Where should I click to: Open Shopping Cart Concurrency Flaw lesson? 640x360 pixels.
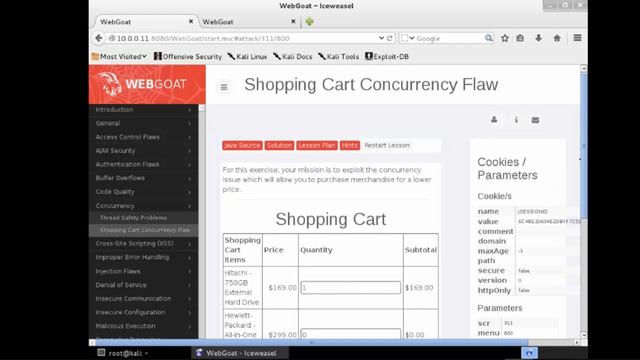pyautogui.click(x=143, y=230)
